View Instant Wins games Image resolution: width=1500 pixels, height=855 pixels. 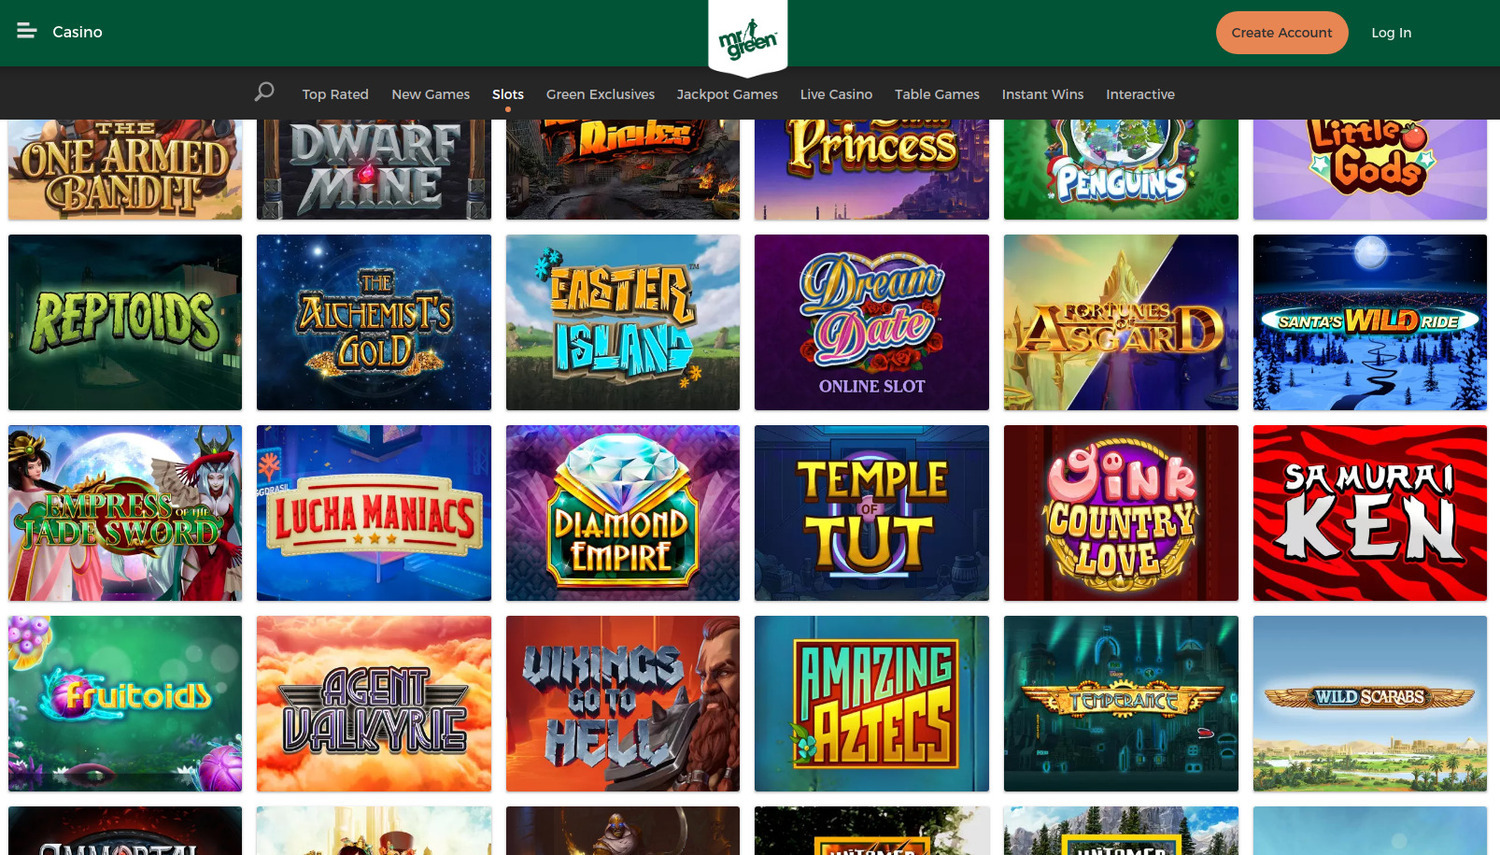[x=1042, y=94]
